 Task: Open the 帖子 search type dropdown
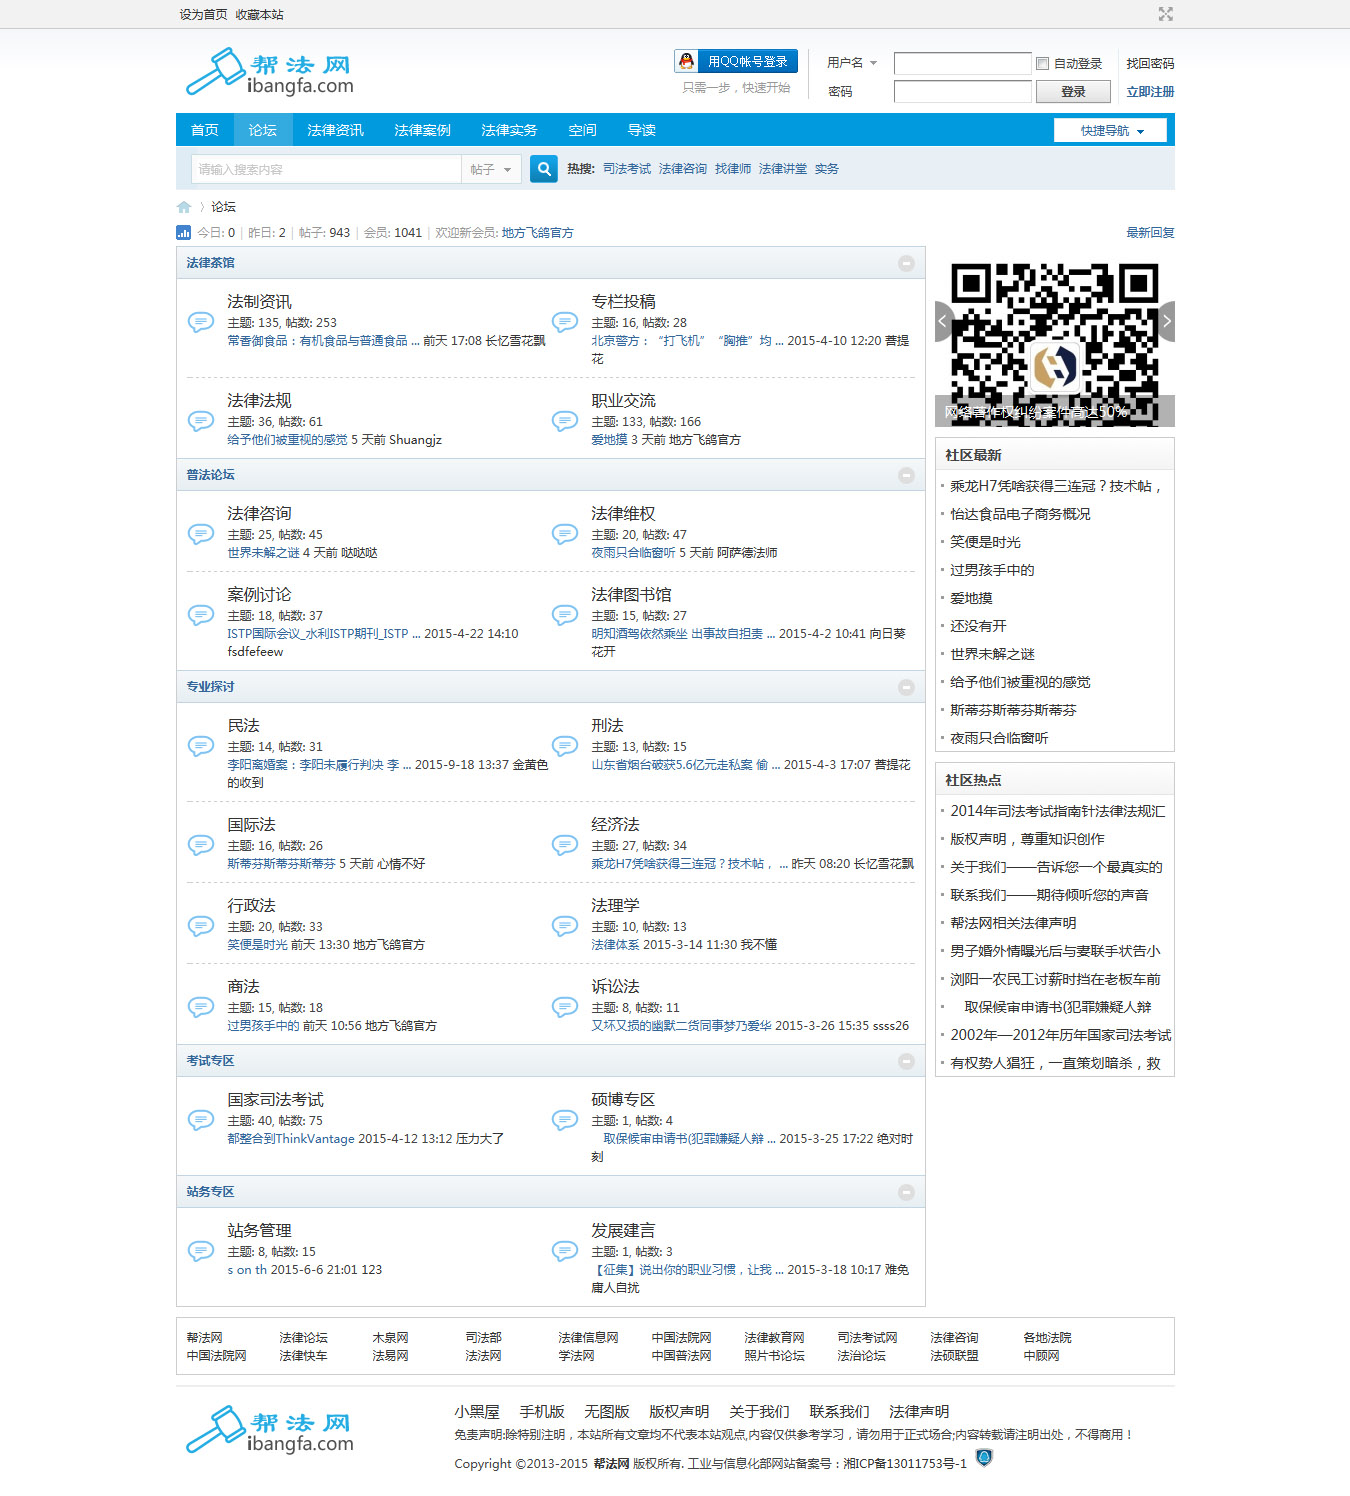click(491, 169)
